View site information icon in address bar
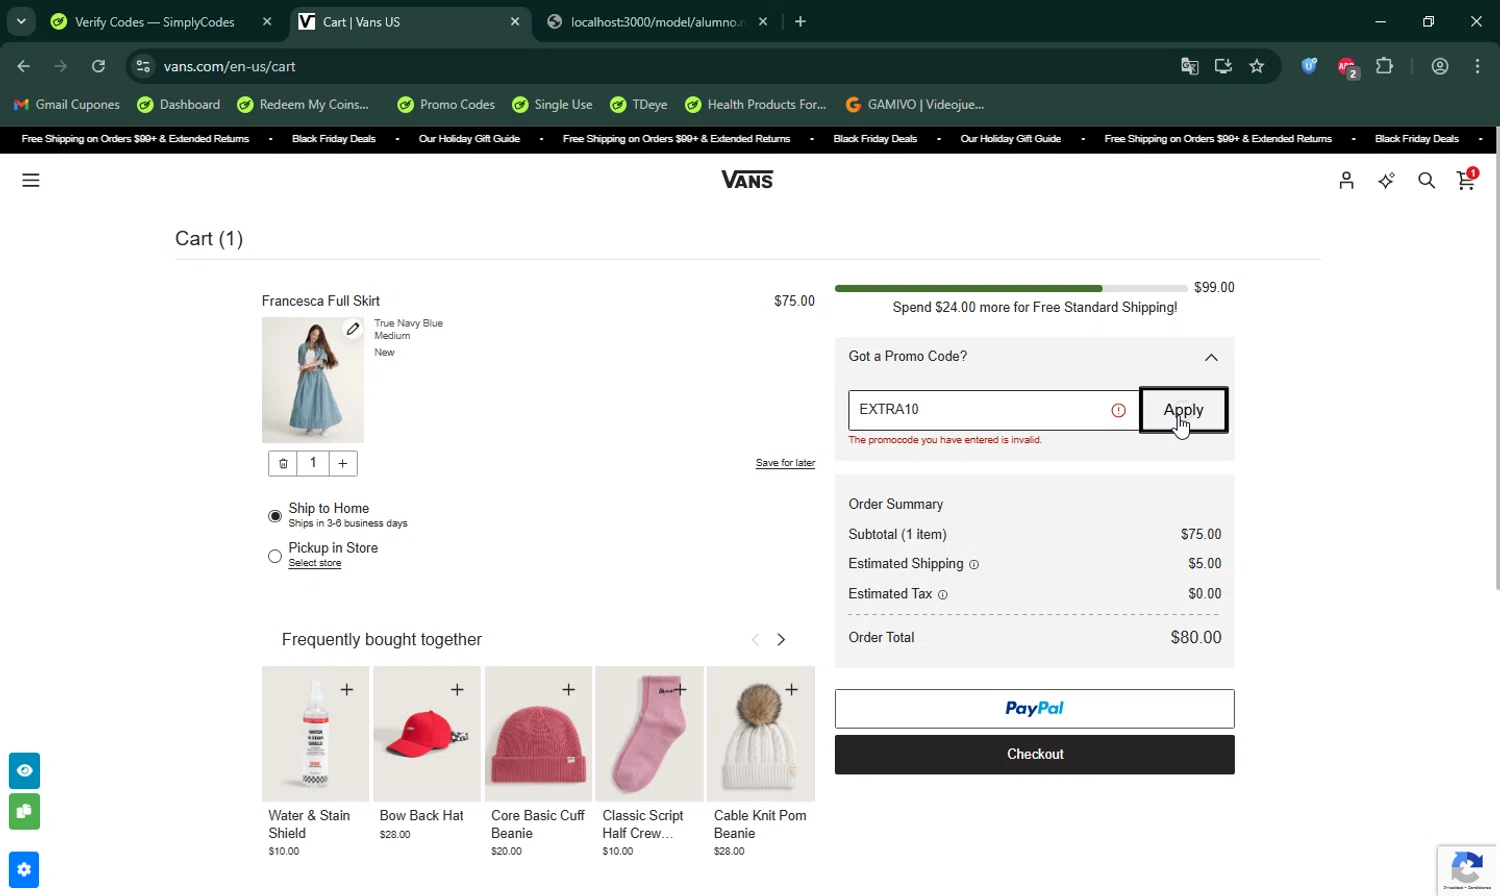The height and width of the screenshot is (896, 1500). pyautogui.click(x=143, y=66)
